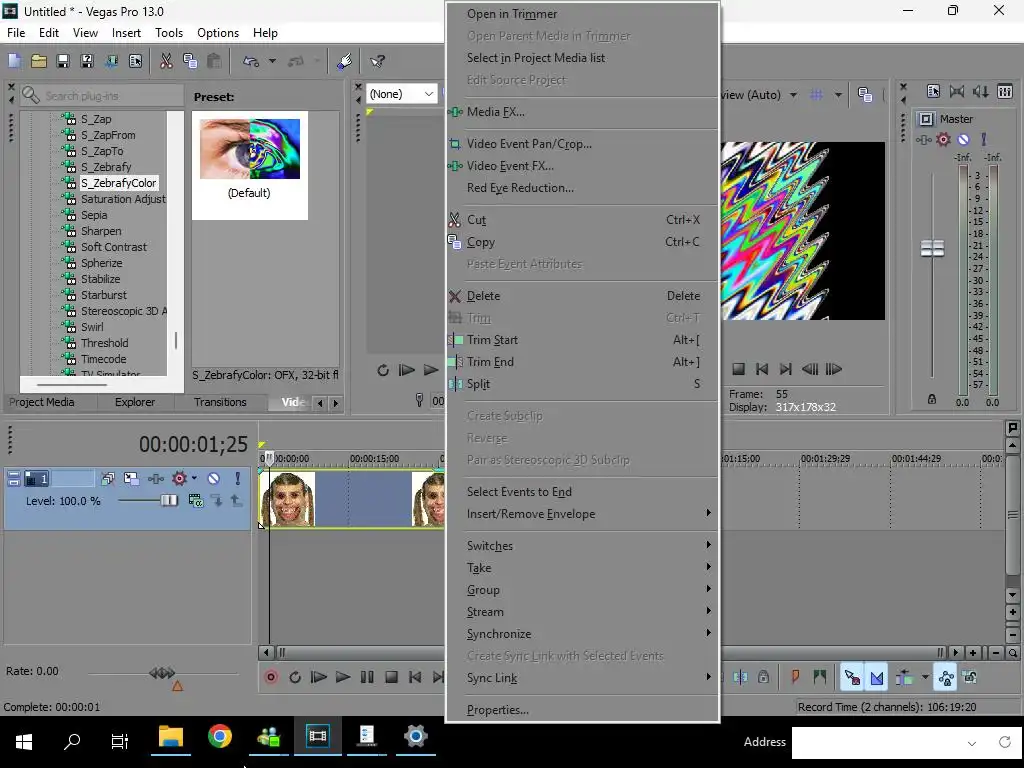Viewport: 1024px width, 768px height.
Task: Click the Master bus FX gear icon
Action: [943, 139]
